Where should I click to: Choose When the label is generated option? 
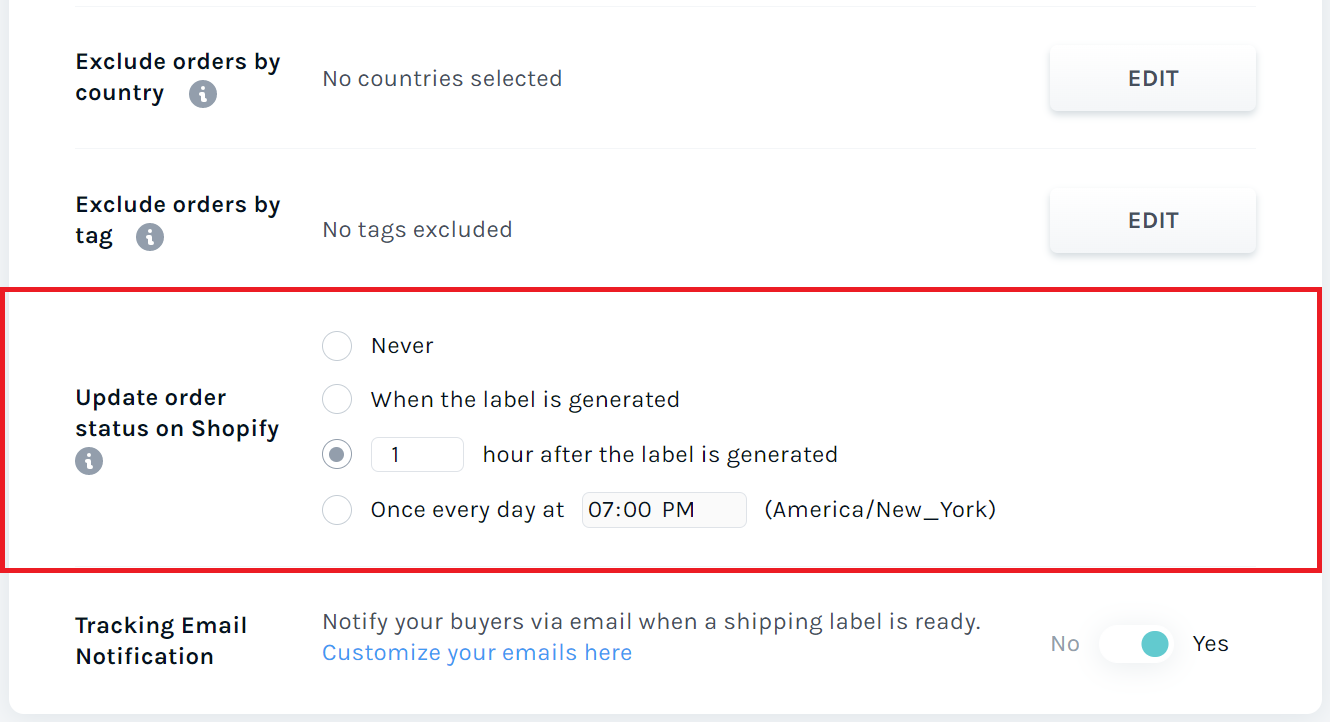click(337, 400)
